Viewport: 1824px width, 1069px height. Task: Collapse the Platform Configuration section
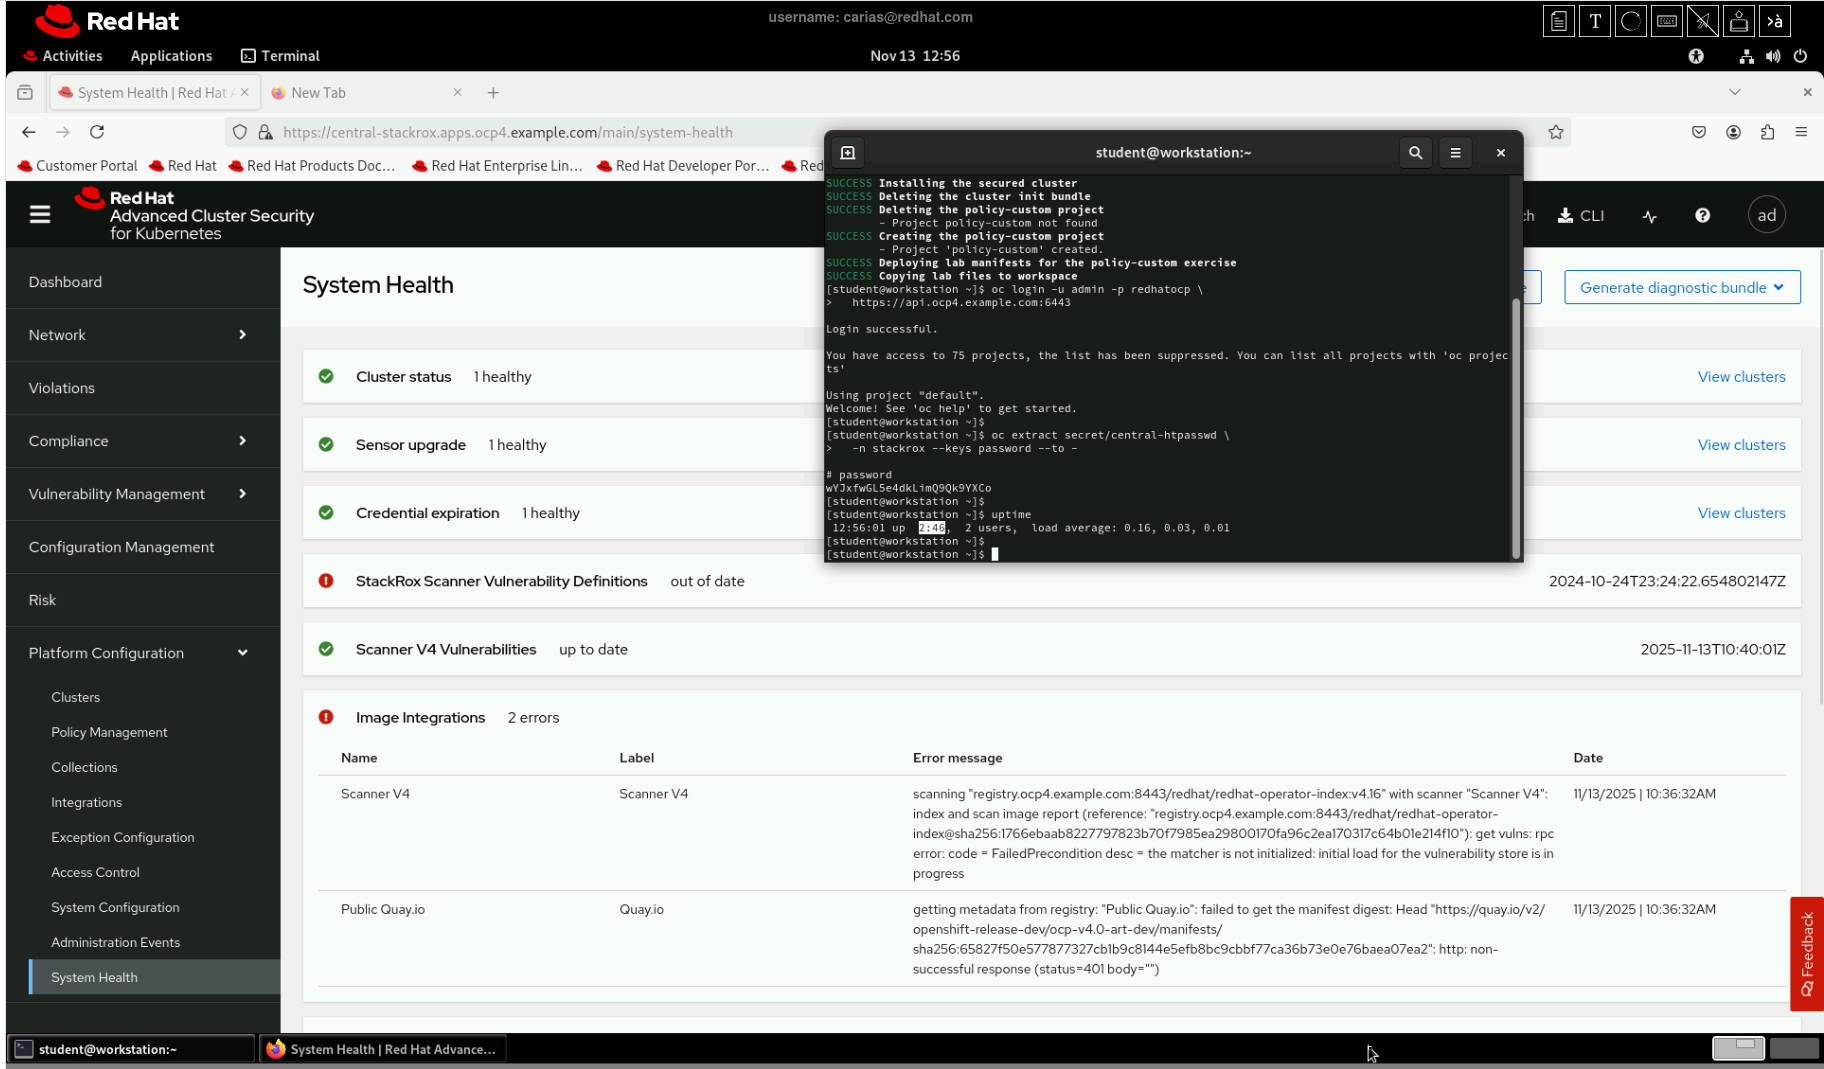click(143, 653)
